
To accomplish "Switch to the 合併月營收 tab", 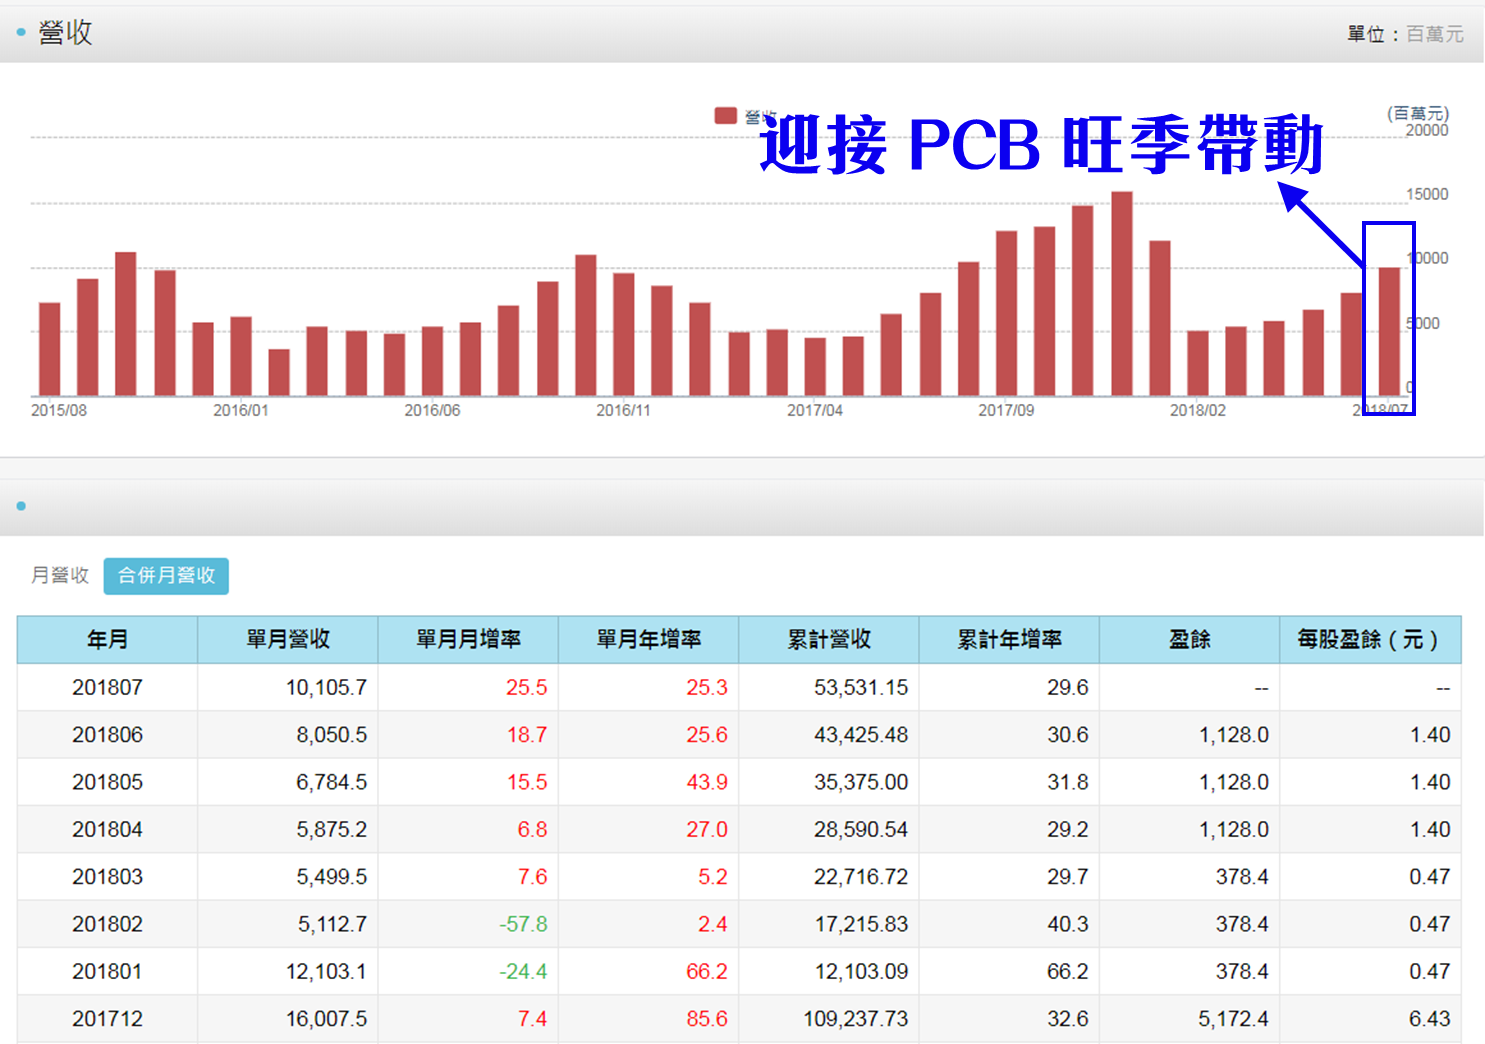I will 166,576.
